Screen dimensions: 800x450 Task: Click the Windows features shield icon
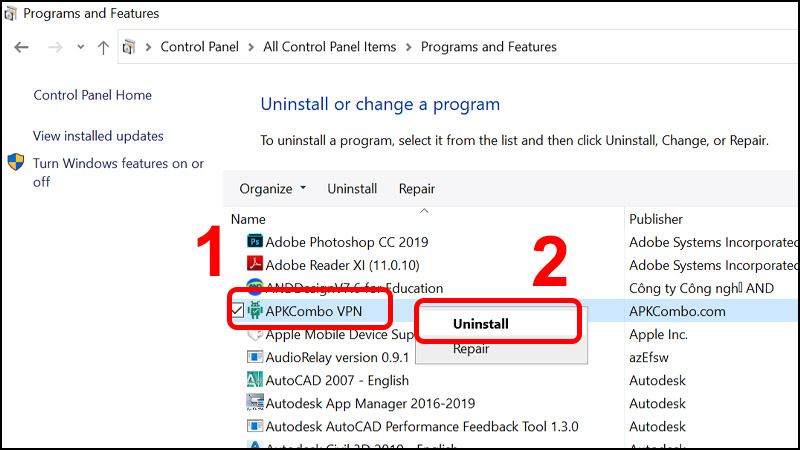(16, 163)
